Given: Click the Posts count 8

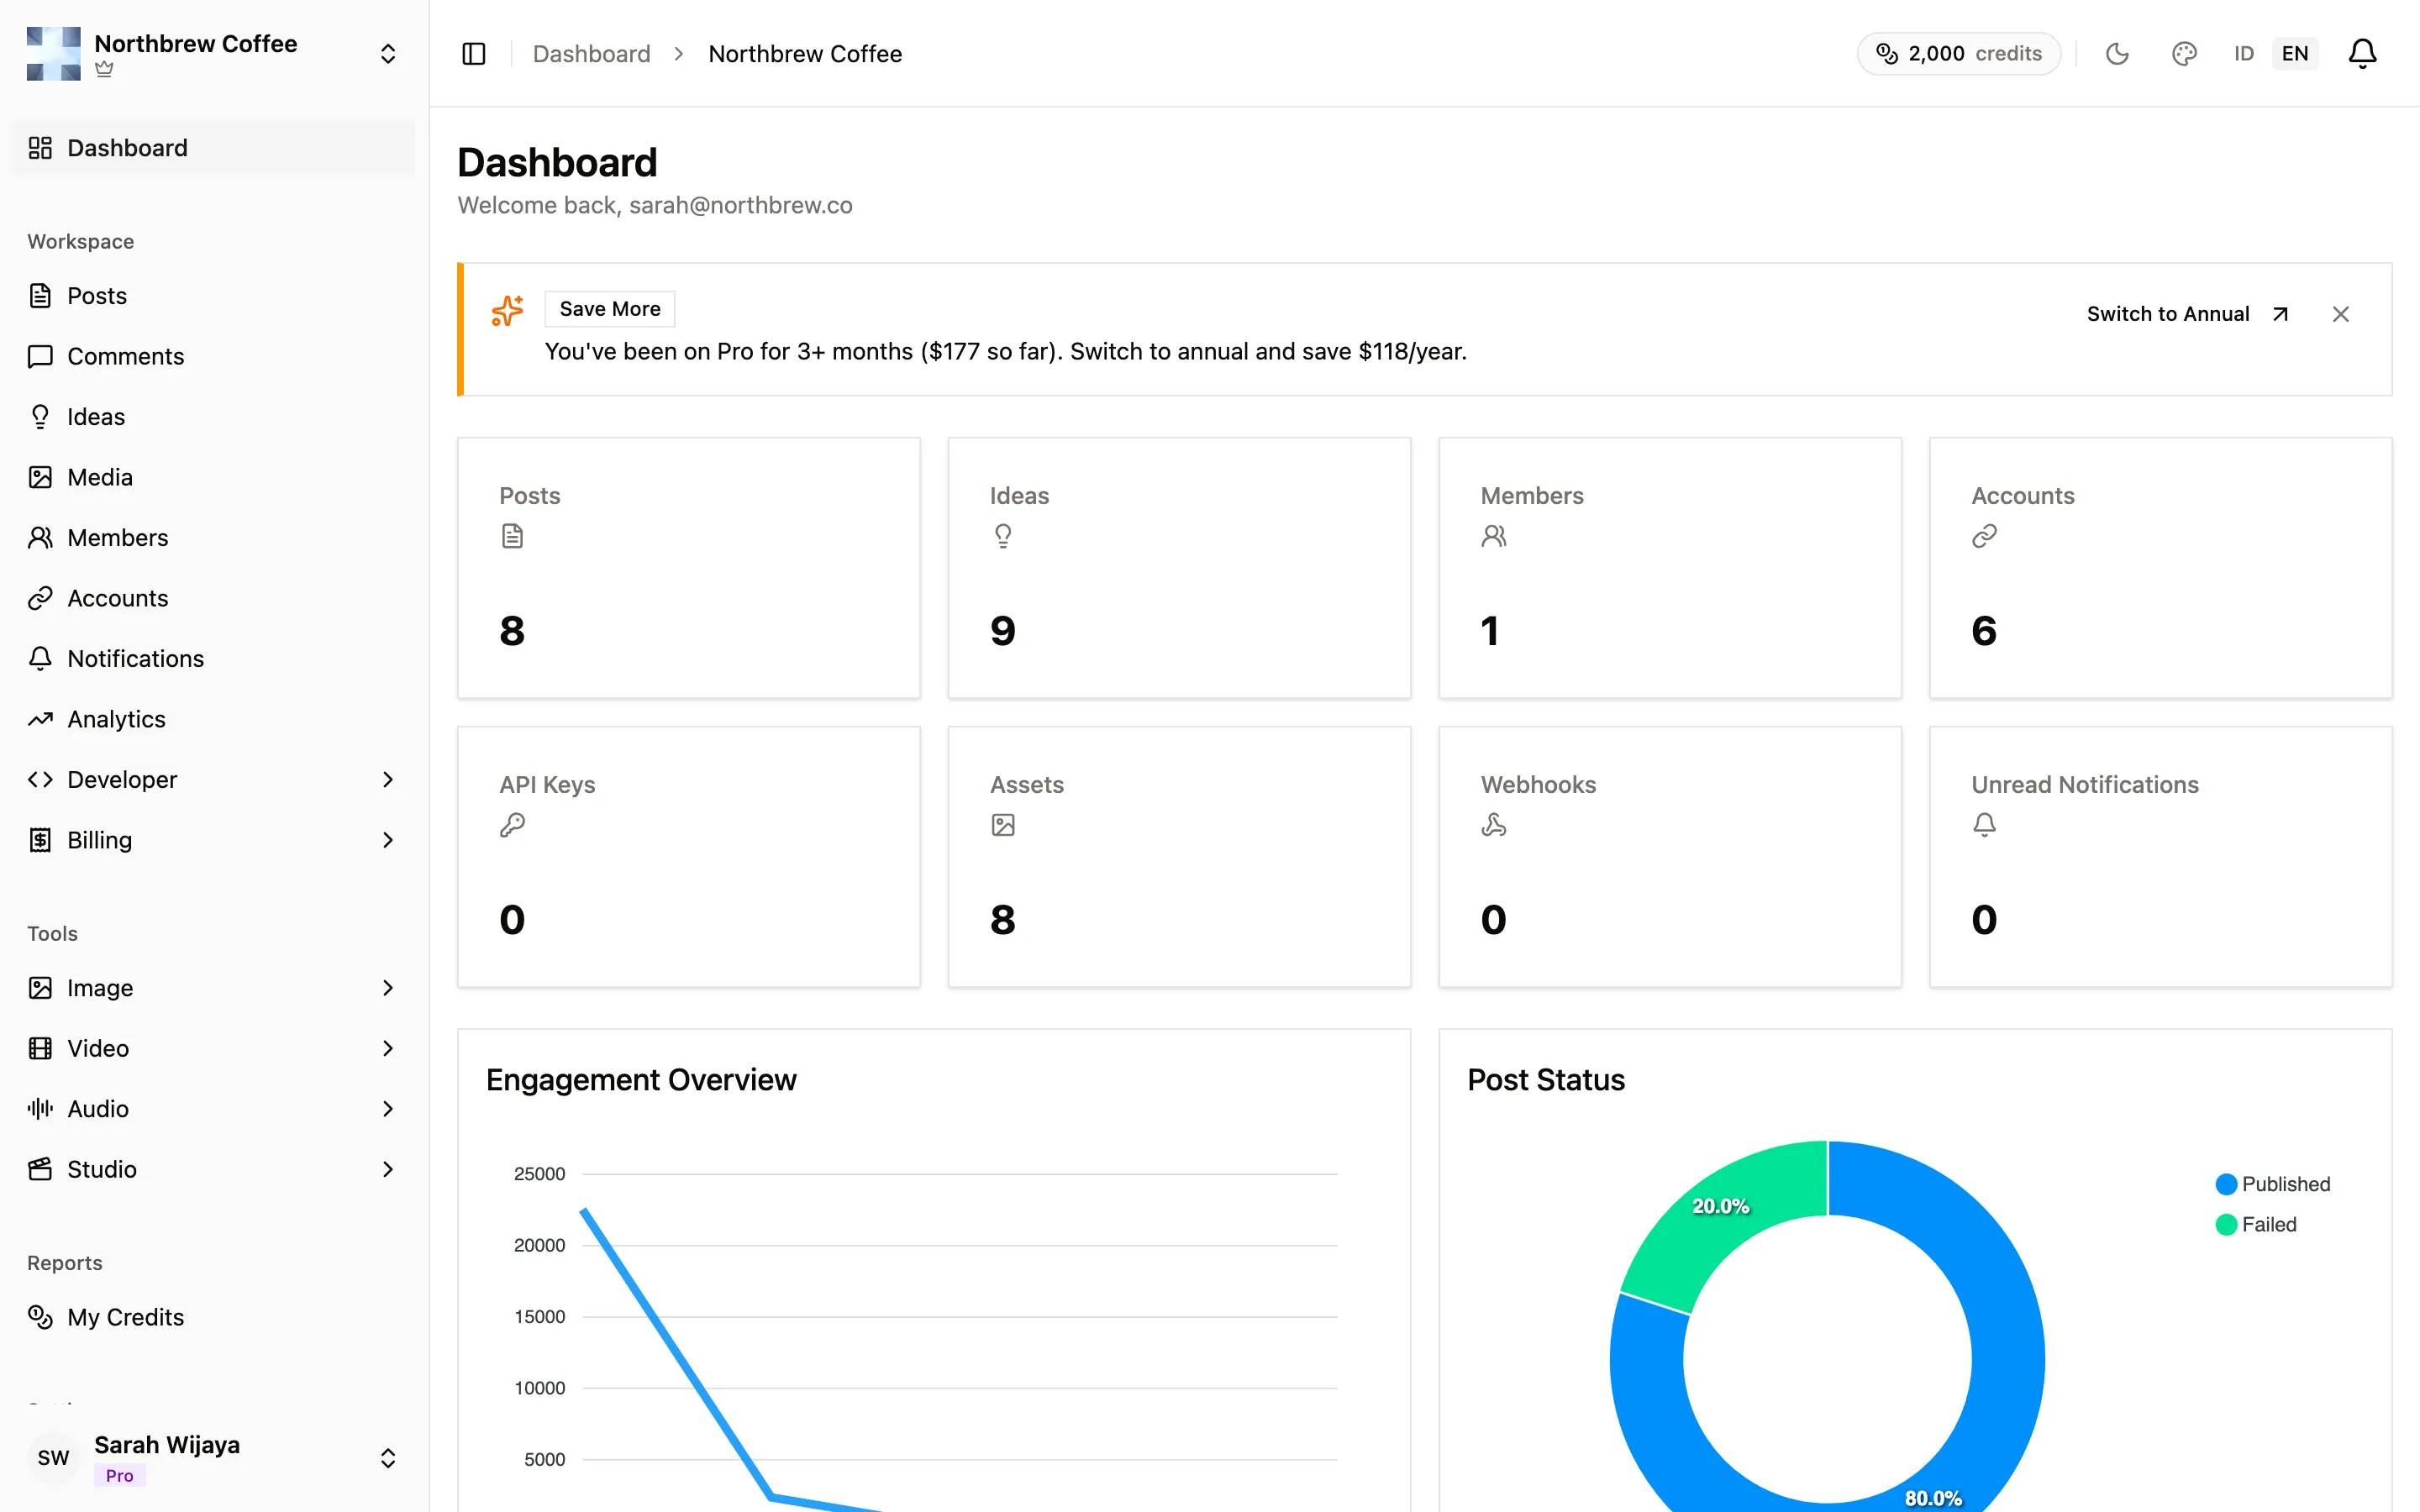Looking at the screenshot, I should point(512,631).
